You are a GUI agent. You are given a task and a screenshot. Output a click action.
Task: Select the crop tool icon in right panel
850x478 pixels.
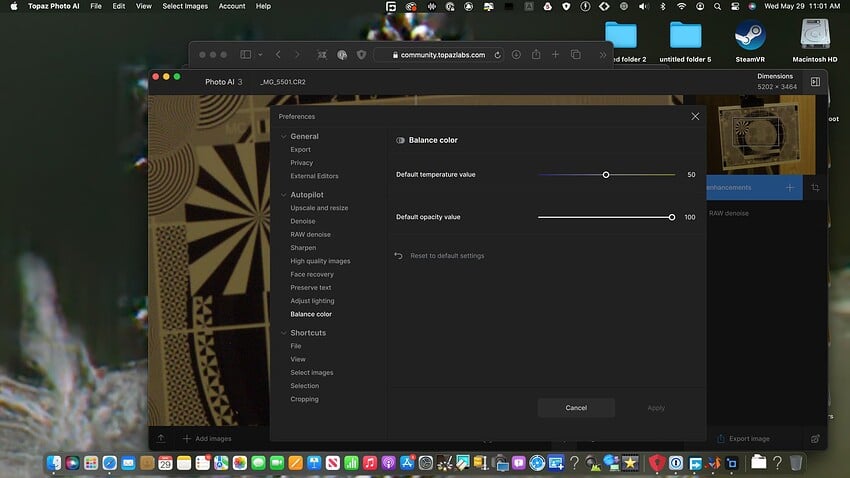tap(815, 188)
